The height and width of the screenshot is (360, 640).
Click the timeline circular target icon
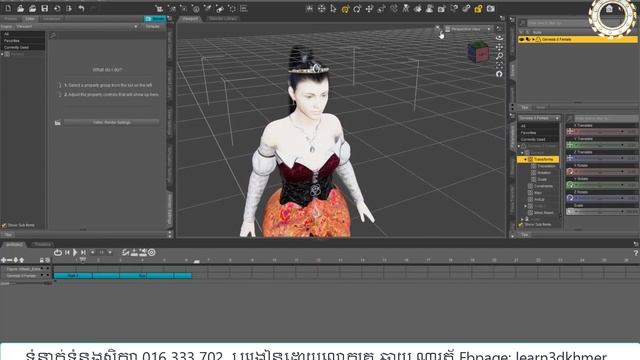coord(151,253)
